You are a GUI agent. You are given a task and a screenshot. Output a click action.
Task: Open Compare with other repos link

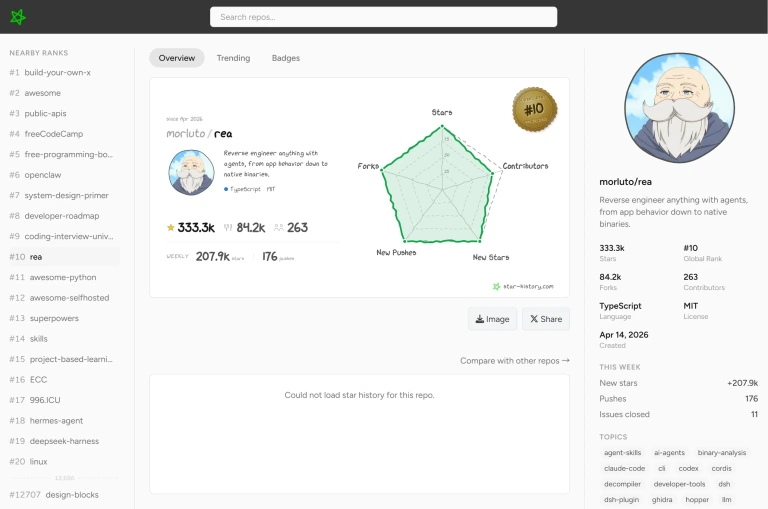click(515, 361)
